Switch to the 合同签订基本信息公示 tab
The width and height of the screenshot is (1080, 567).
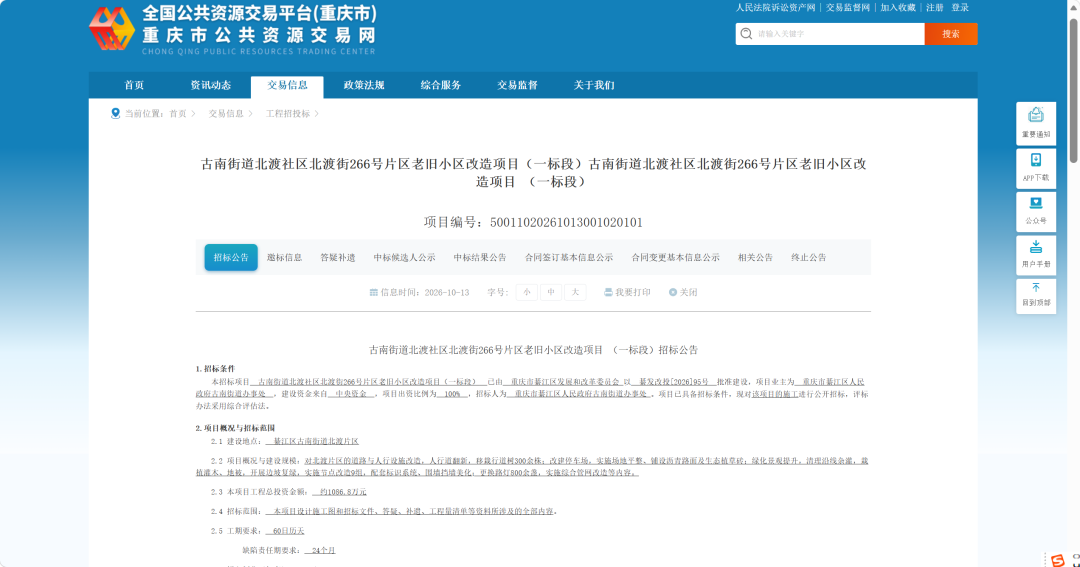pyautogui.click(x=569, y=258)
